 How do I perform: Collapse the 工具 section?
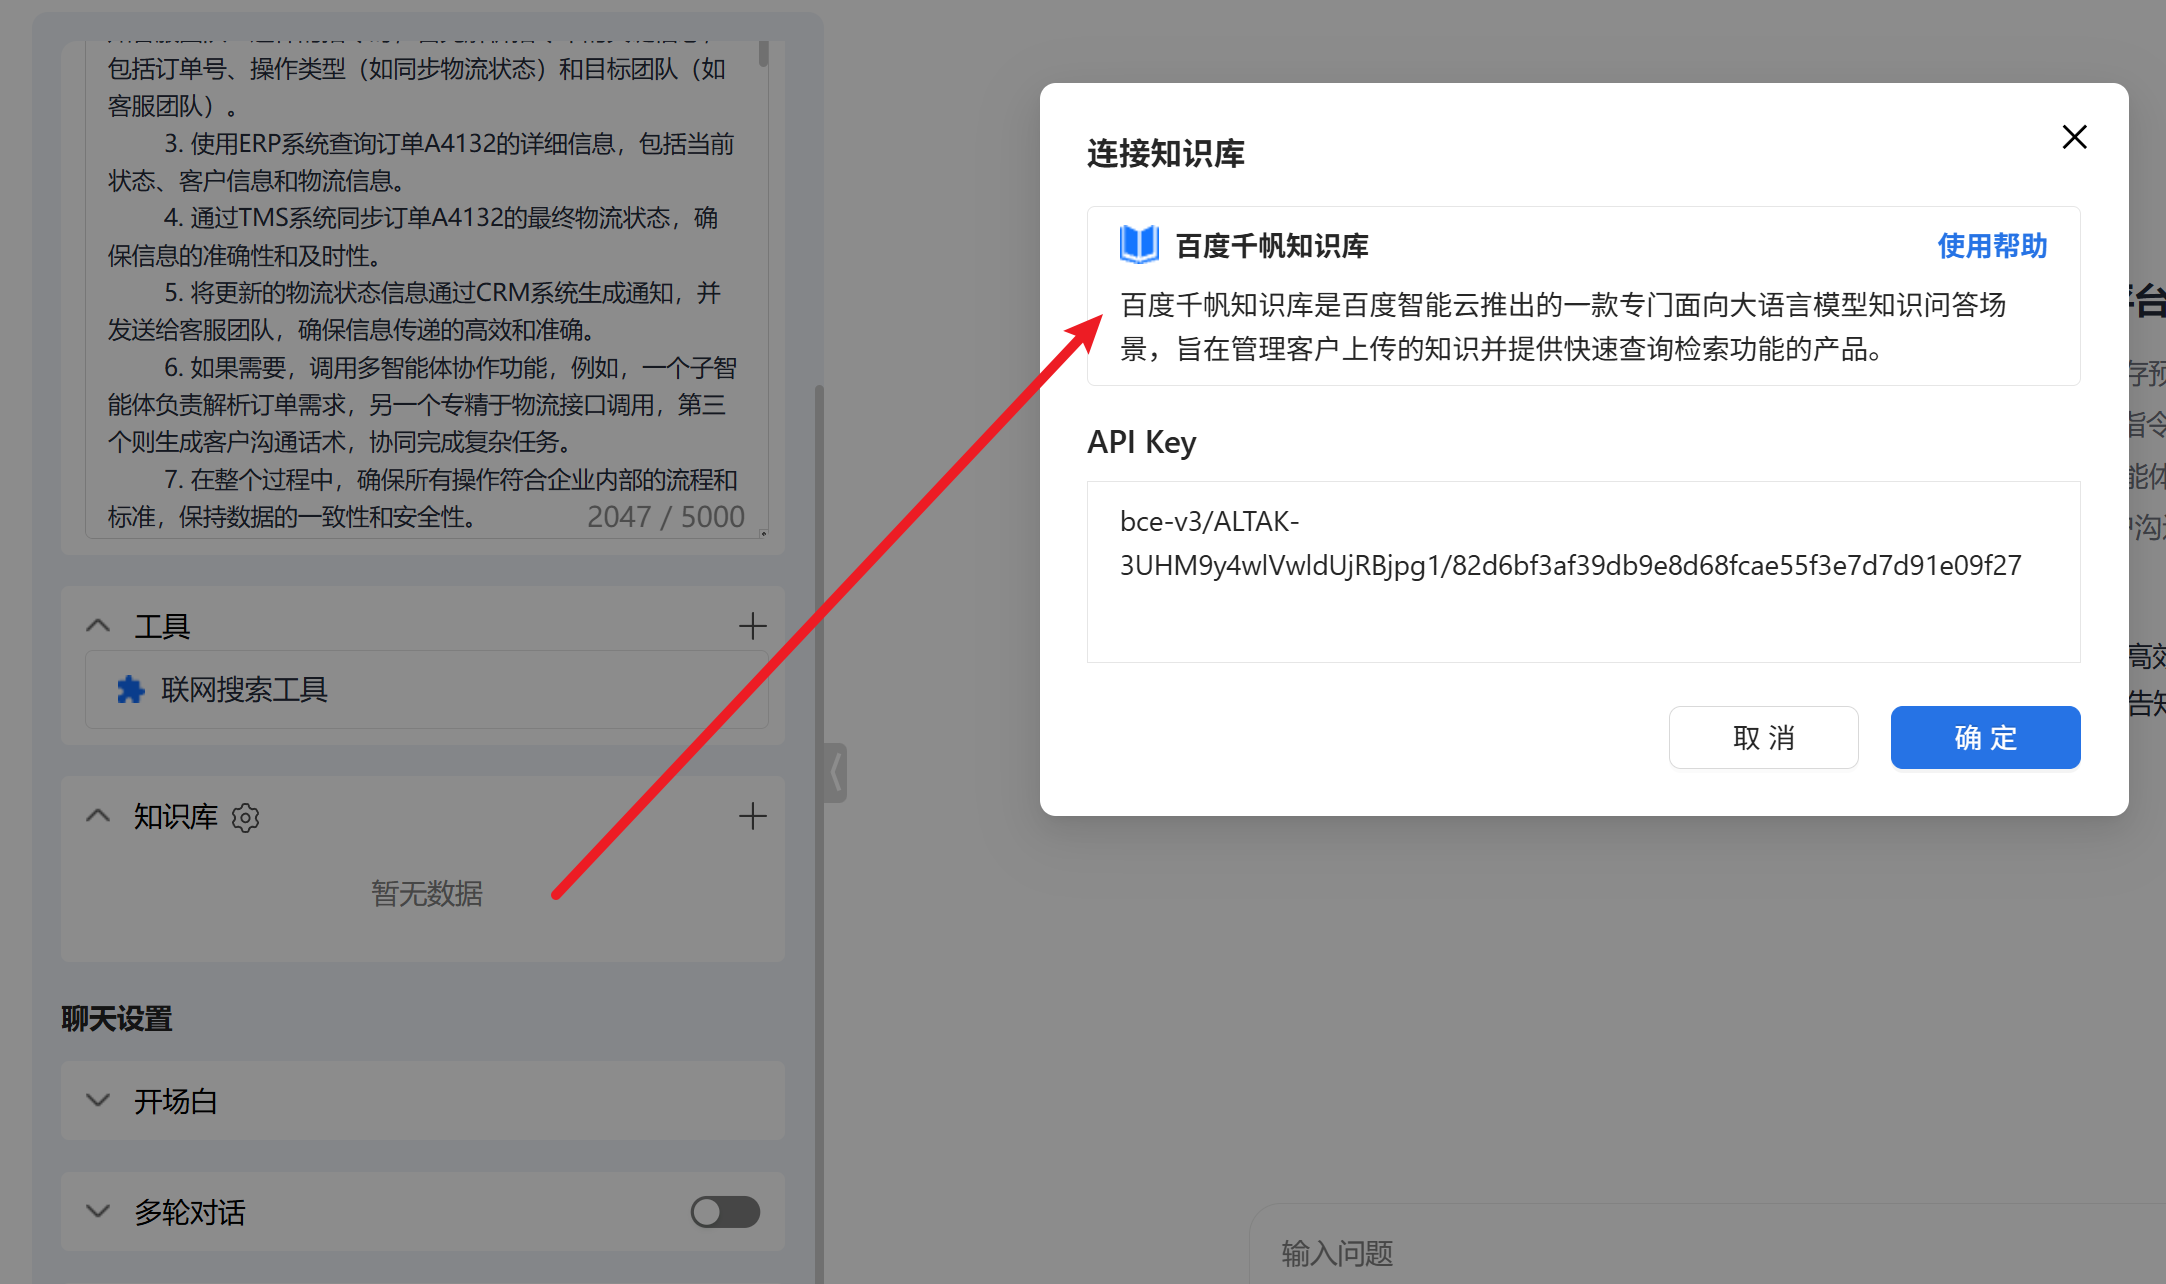coord(97,624)
